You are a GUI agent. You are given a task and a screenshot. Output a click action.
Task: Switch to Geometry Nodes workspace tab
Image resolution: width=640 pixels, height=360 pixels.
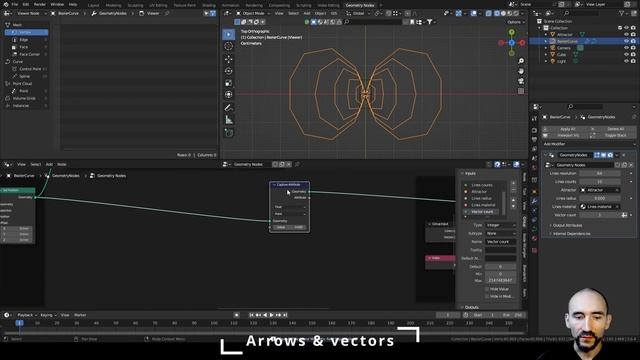(360, 5)
